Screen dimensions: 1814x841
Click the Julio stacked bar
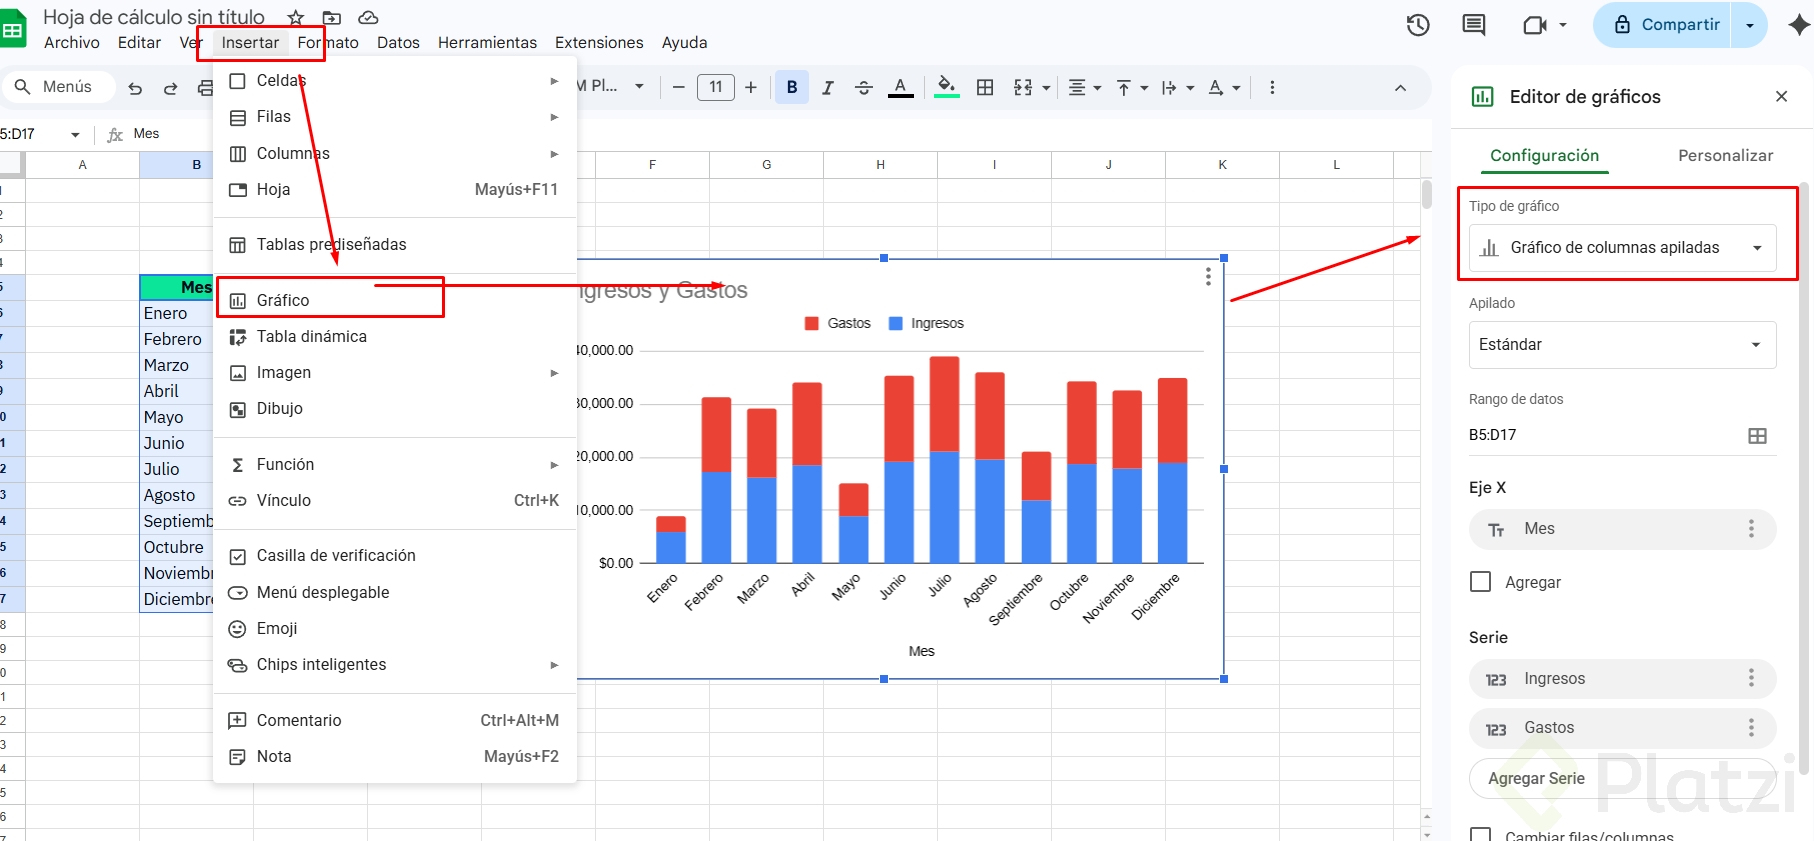(x=944, y=460)
